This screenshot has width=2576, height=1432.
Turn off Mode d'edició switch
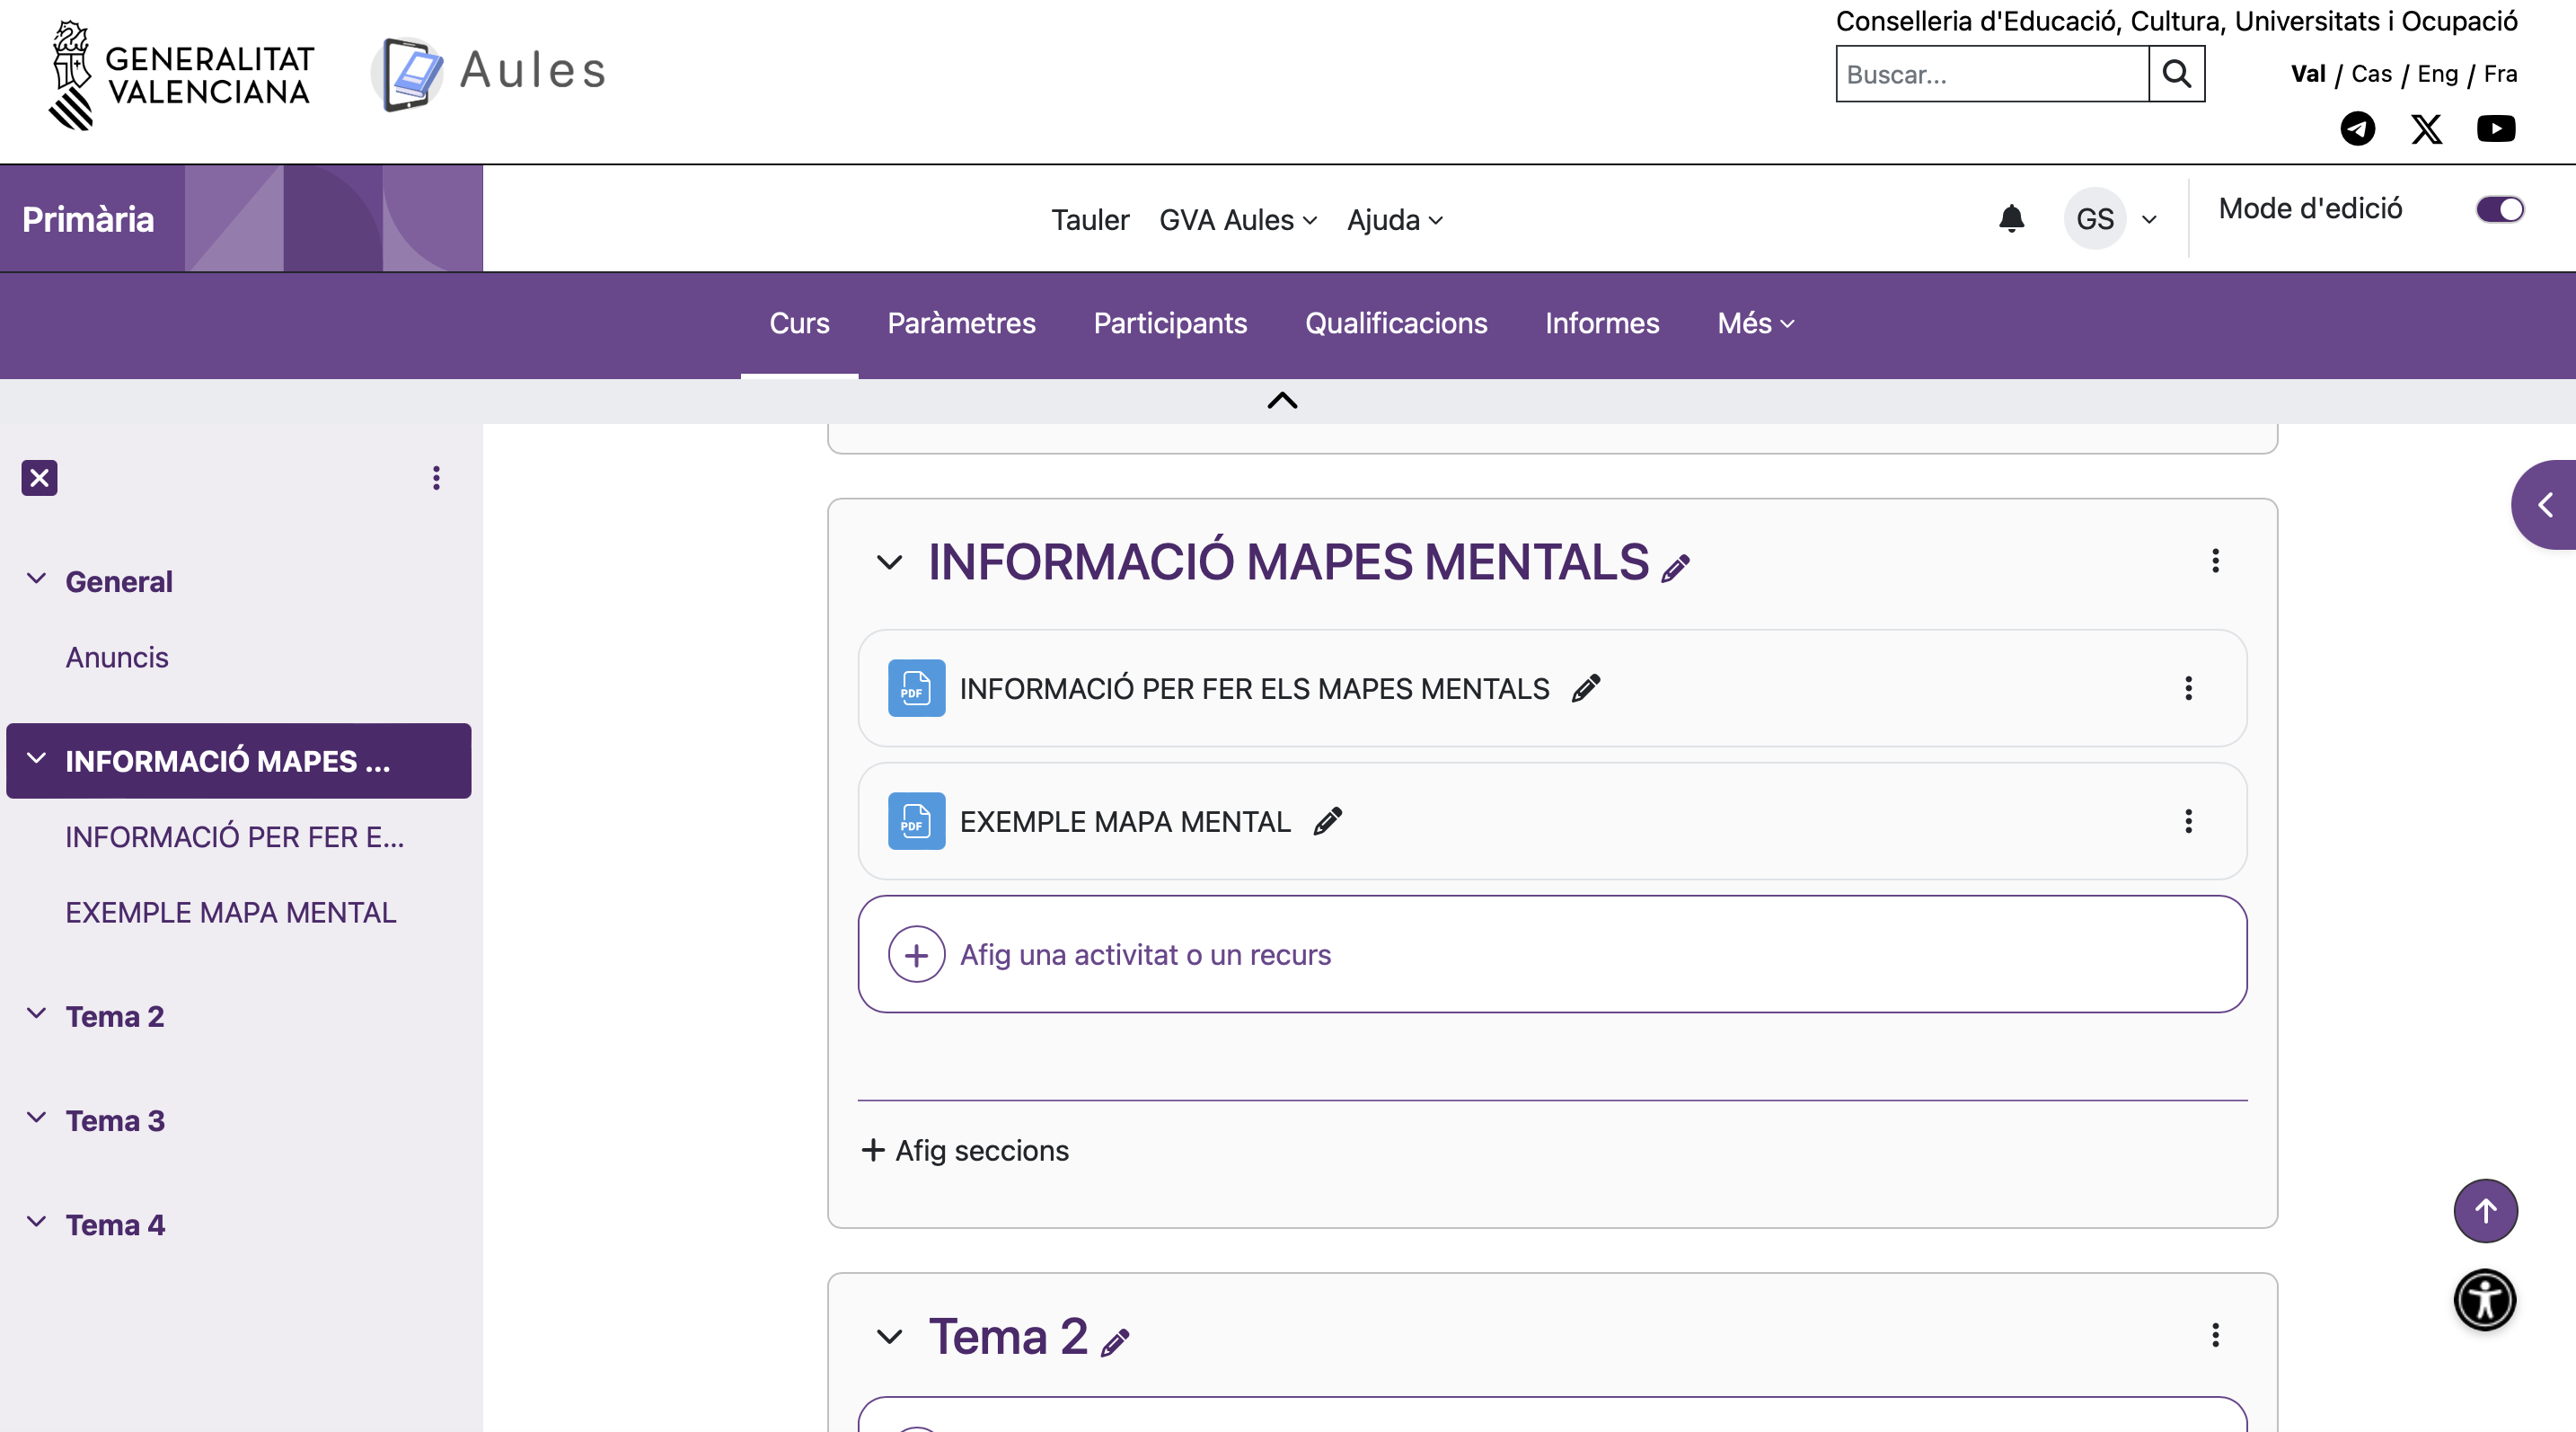2499,209
